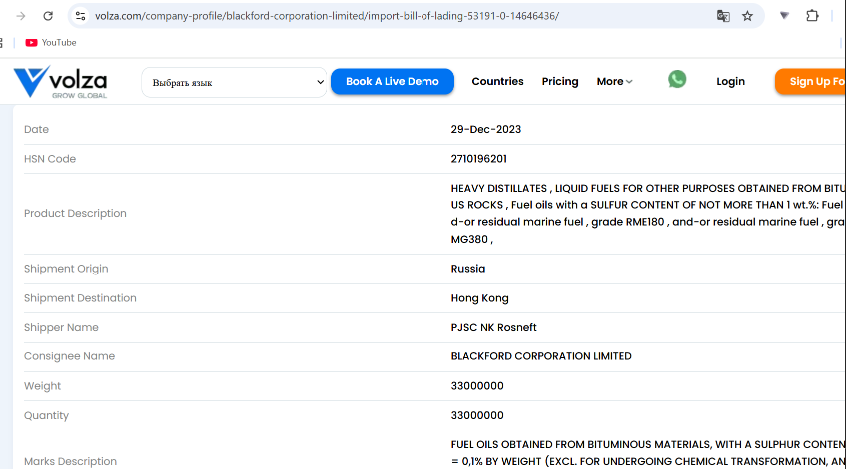Screen dimensions: 846x469
Task: Click the Product Description label
Action: tap(75, 214)
